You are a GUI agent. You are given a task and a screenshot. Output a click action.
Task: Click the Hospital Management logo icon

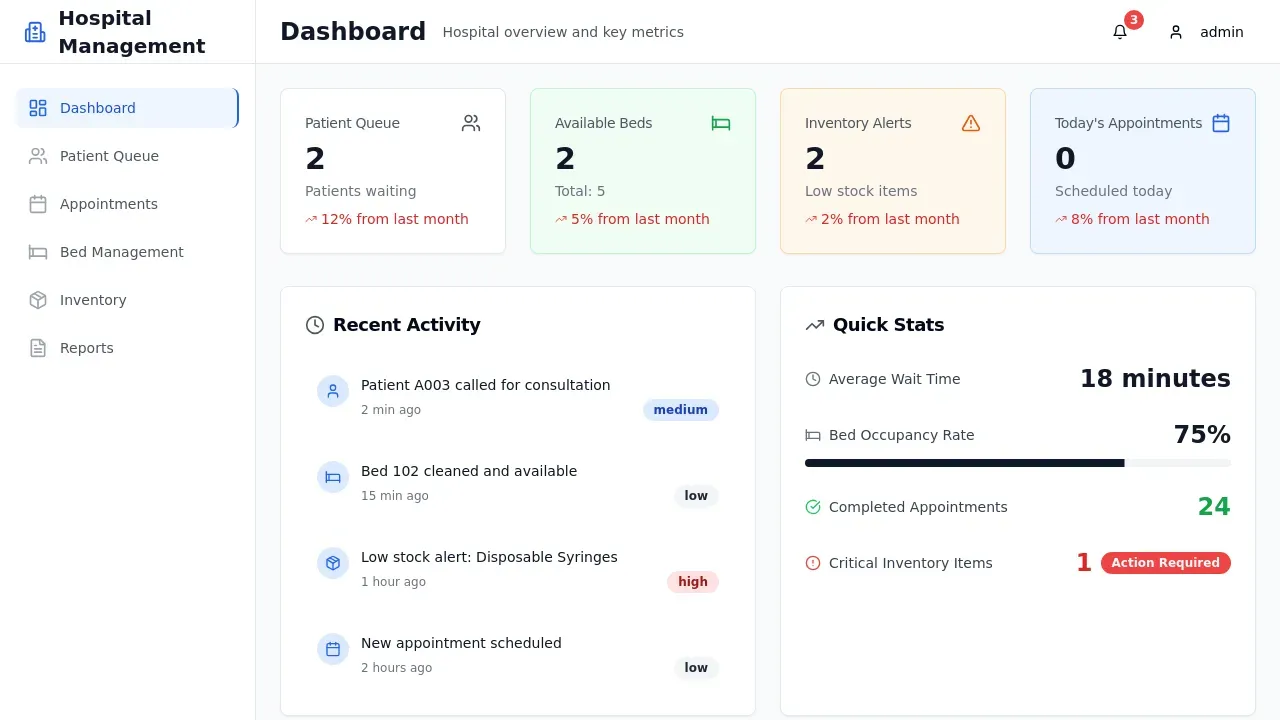35,32
